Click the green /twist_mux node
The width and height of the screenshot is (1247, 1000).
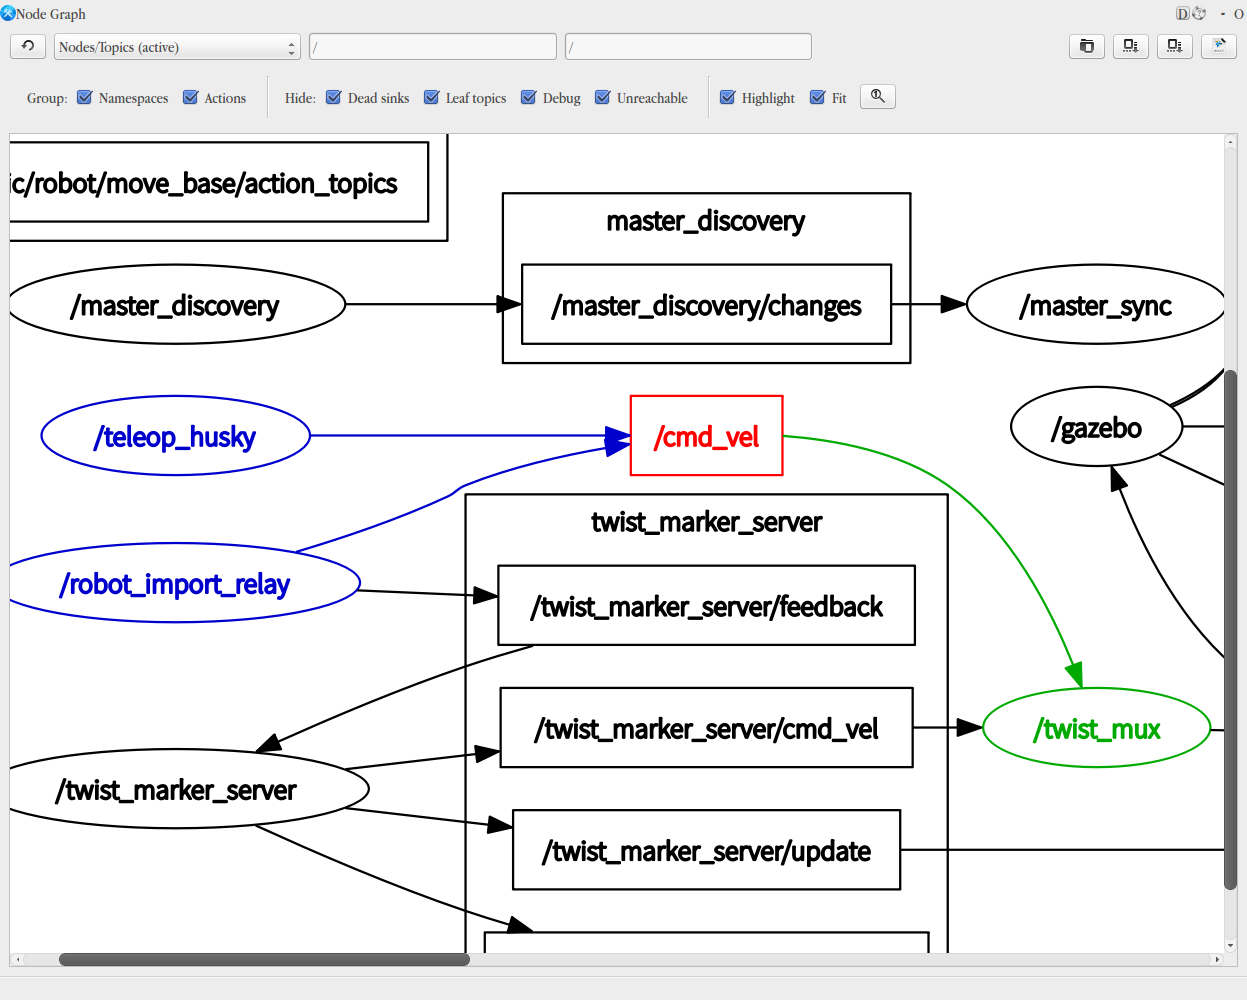(1096, 729)
